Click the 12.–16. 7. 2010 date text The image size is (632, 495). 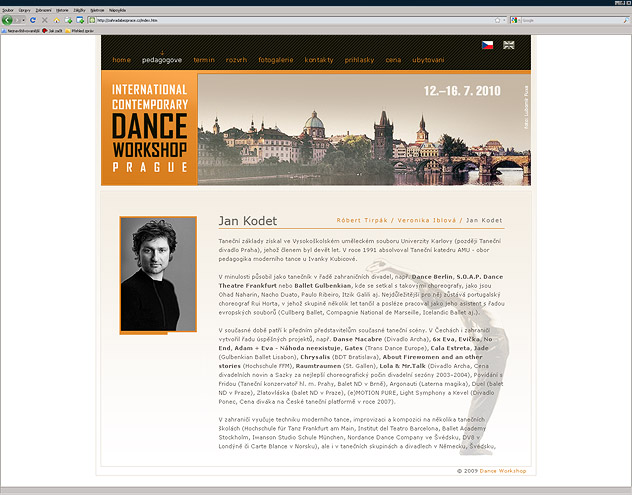[x=462, y=91]
